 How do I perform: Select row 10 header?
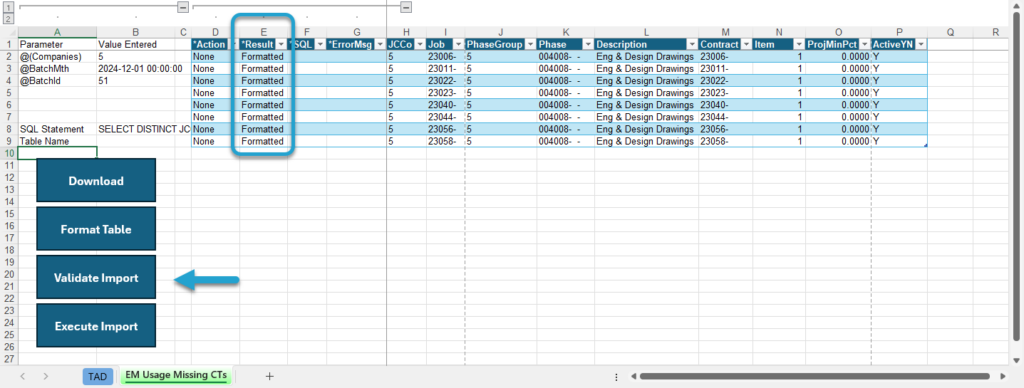[9, 153]
